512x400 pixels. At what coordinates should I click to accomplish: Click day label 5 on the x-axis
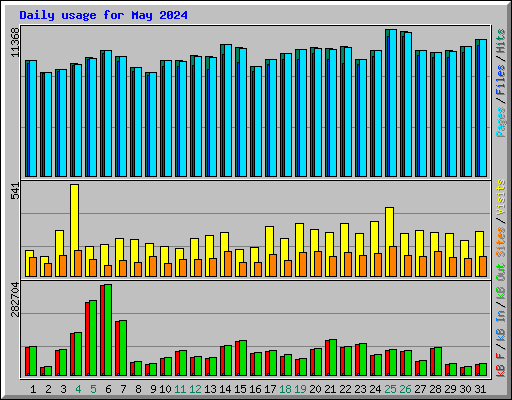93,389
